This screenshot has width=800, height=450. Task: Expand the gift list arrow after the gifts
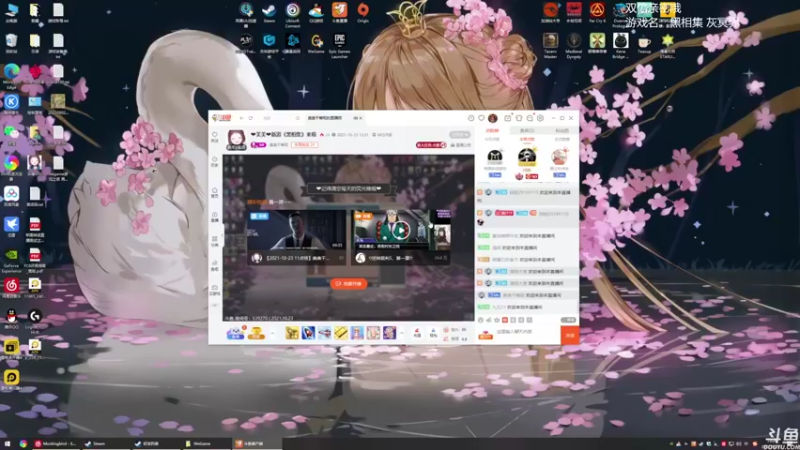(x=402, y=333)
